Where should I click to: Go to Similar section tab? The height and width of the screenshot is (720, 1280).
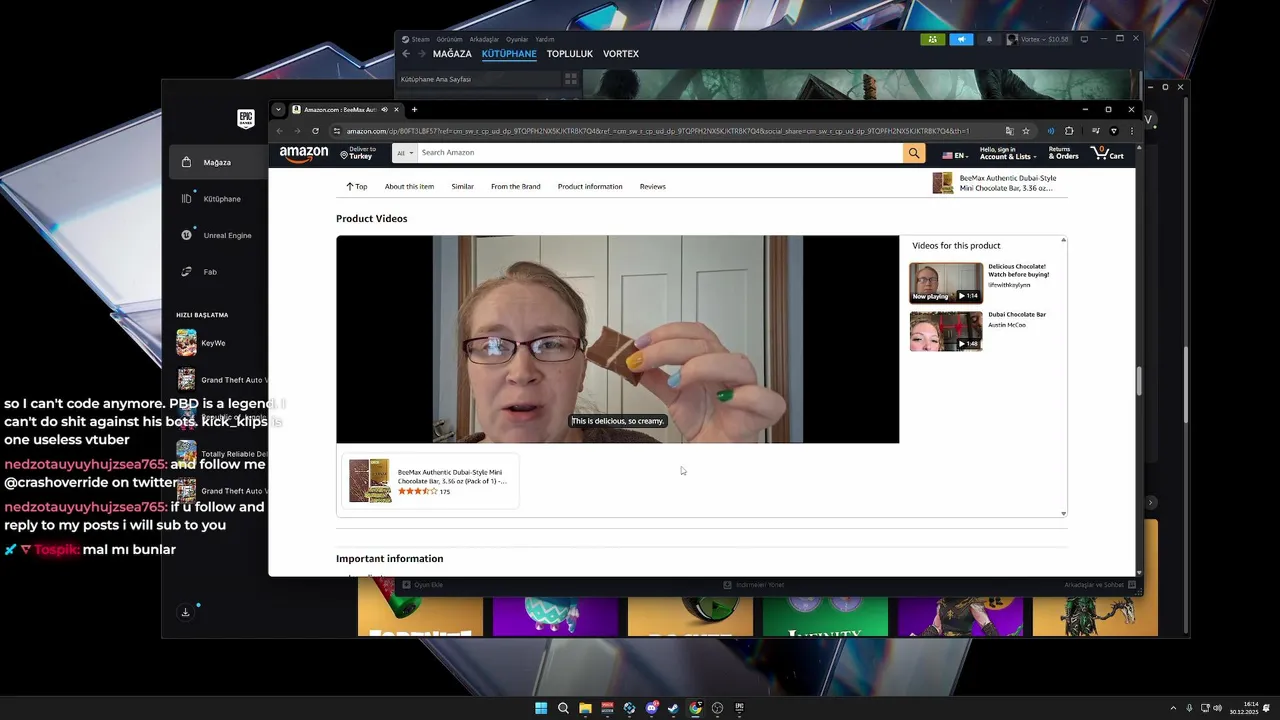462,187
